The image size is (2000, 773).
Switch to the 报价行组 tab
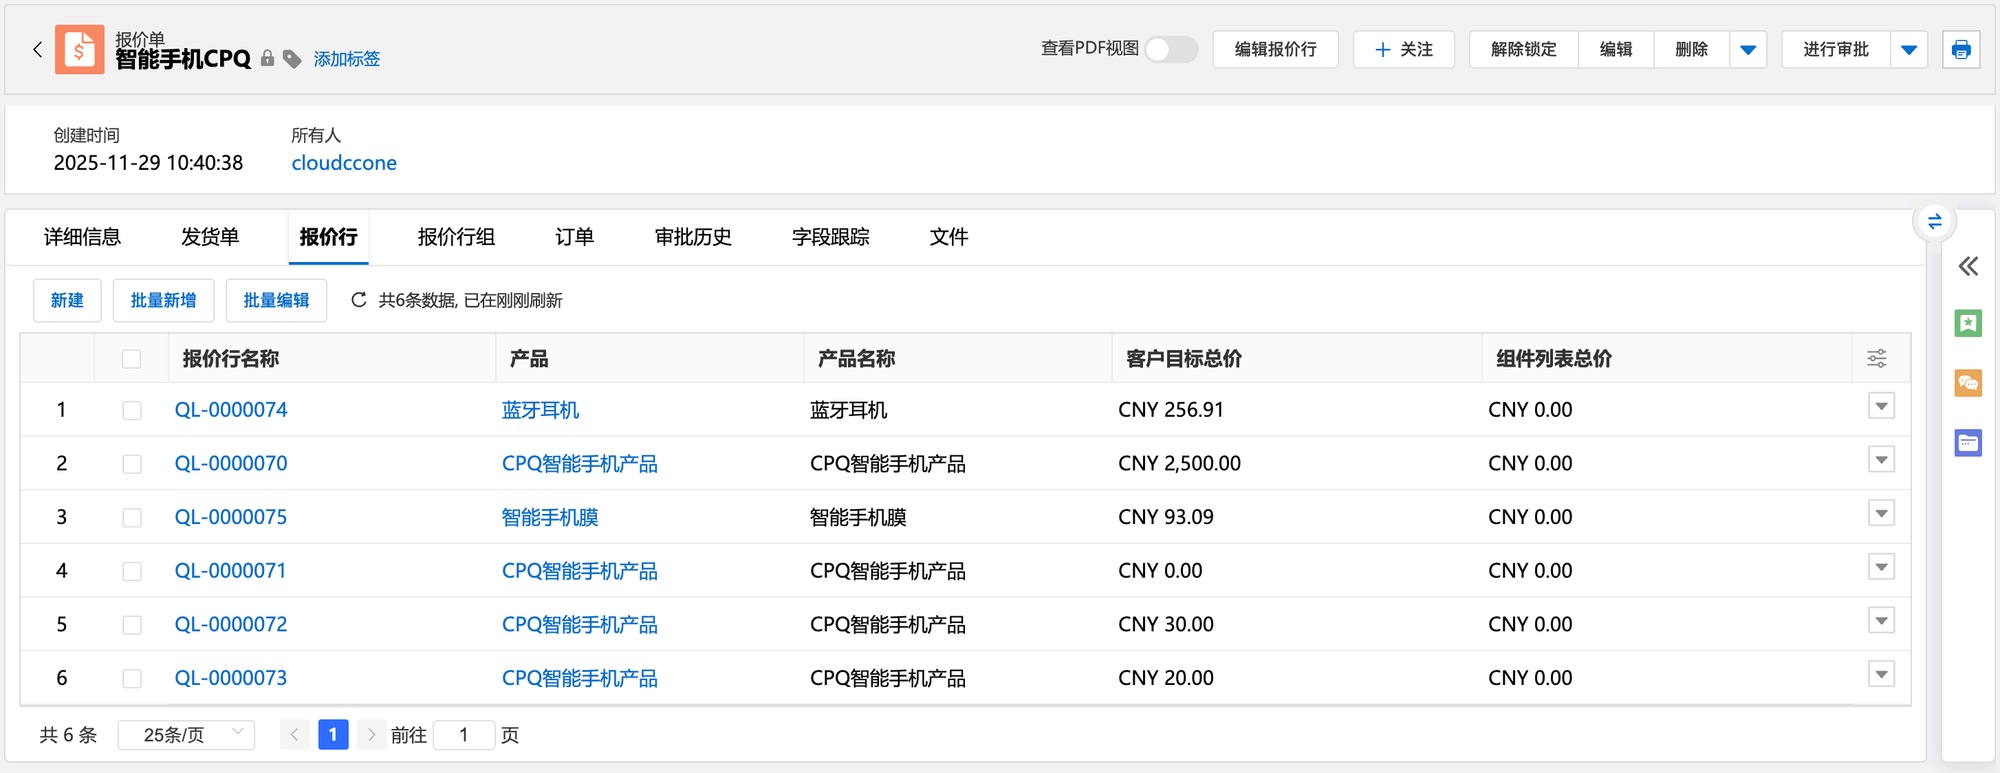click(x=456, y=237)
